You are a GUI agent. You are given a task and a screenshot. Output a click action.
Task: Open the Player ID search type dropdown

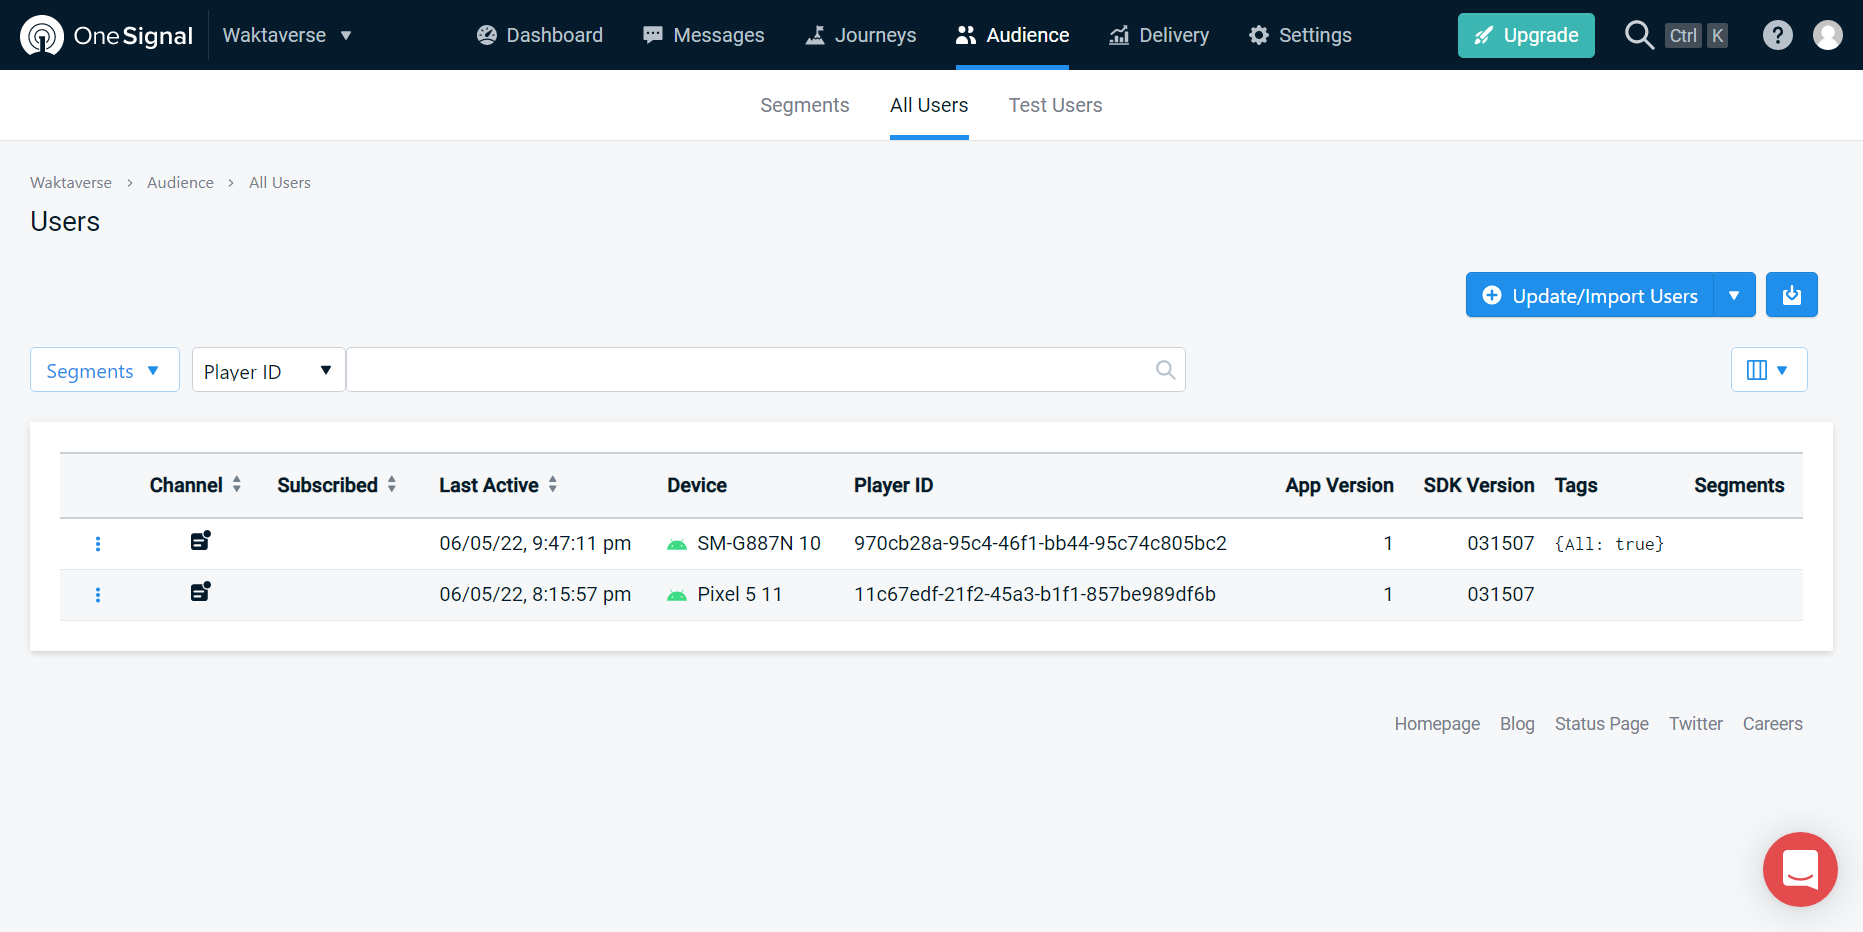[268, 370]
